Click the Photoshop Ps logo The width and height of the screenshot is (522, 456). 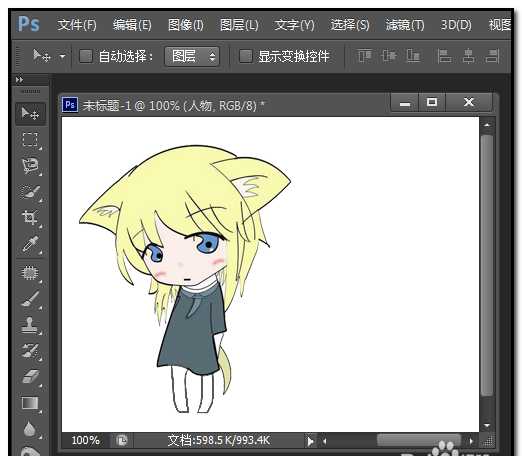coord(29,24)
